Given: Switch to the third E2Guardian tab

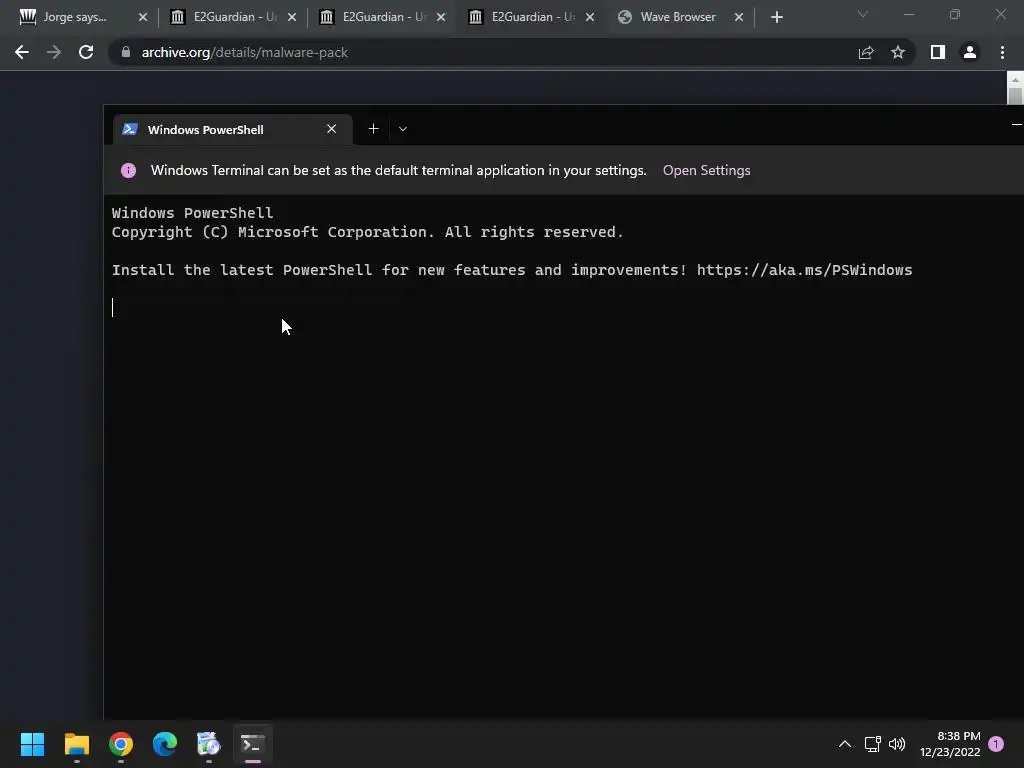Looking at the screenshot, I should [523, 17].
